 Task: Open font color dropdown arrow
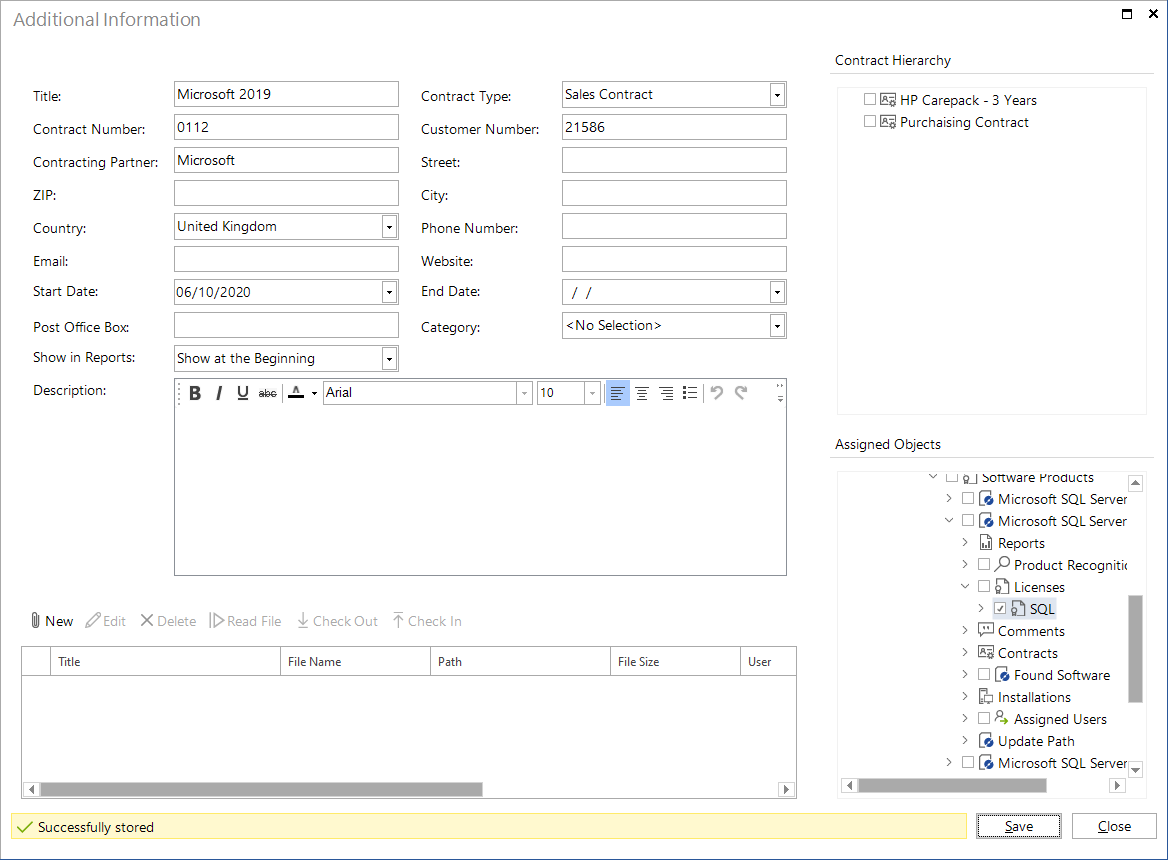(x=314, y=393)
